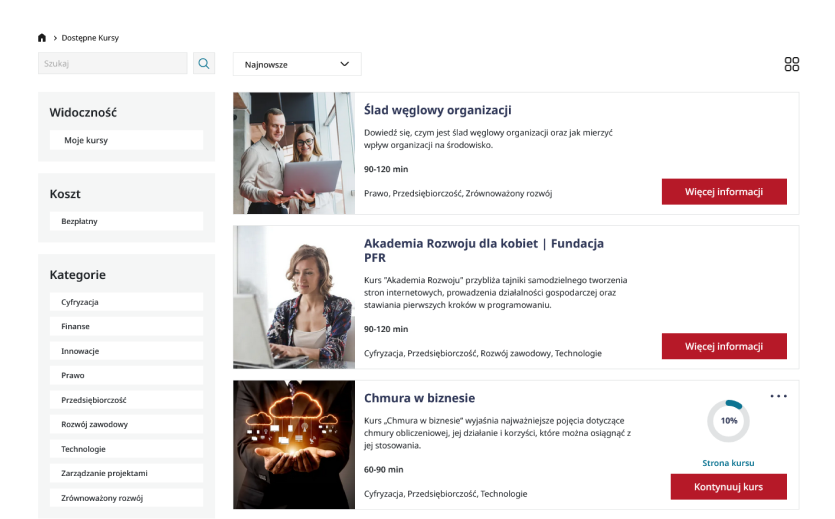Image resolution: width=835 pixels, height=519 pixels.
Task: Click the 10% progress circle indicator
Action: pyautogui.click(x=728, y=421)
